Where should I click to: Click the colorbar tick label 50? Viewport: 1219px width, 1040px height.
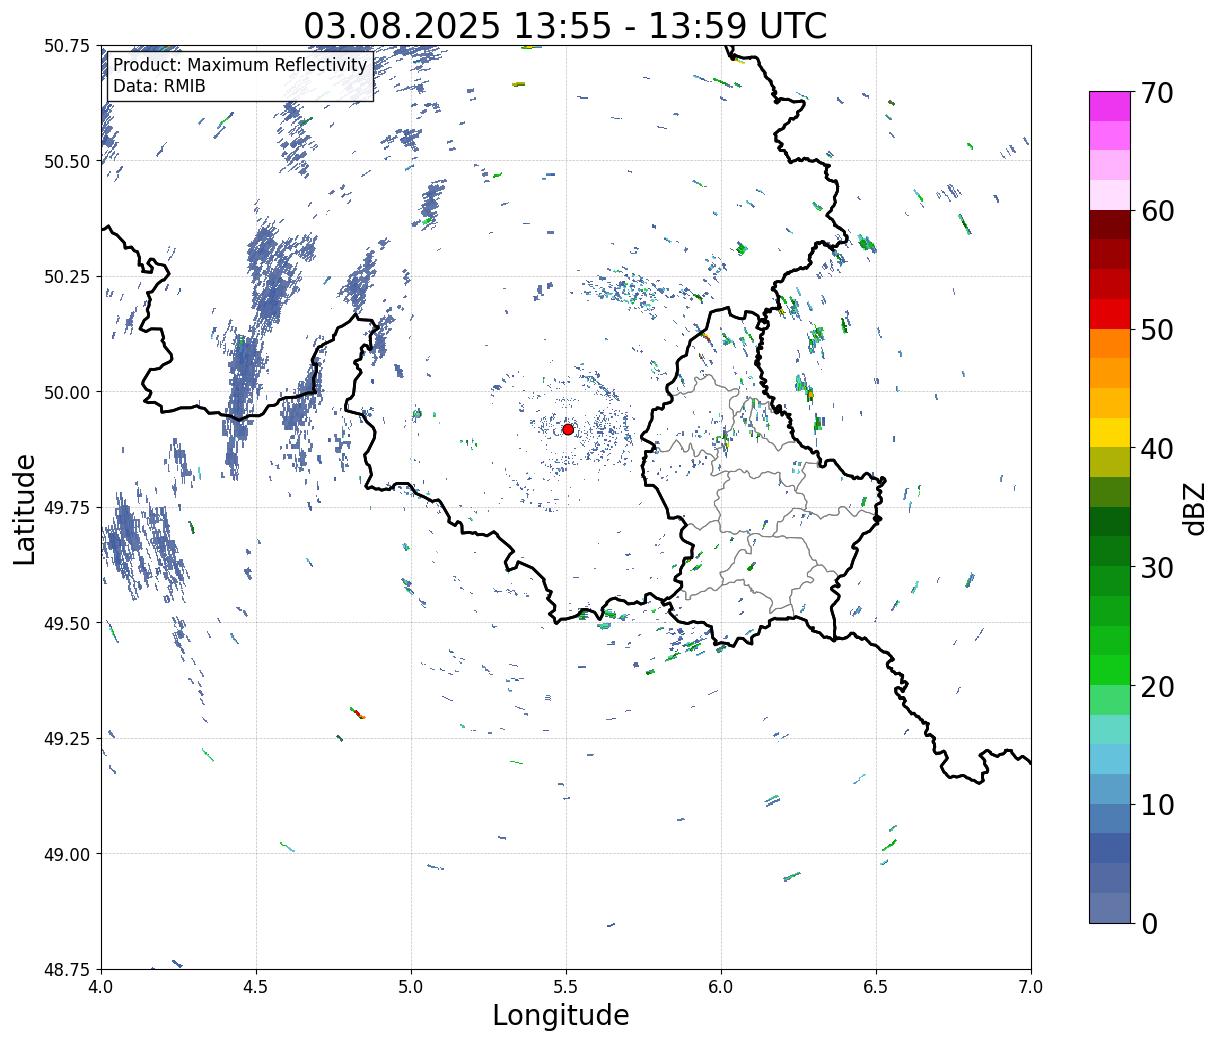pyautogui.click(x=1156, y=330)
